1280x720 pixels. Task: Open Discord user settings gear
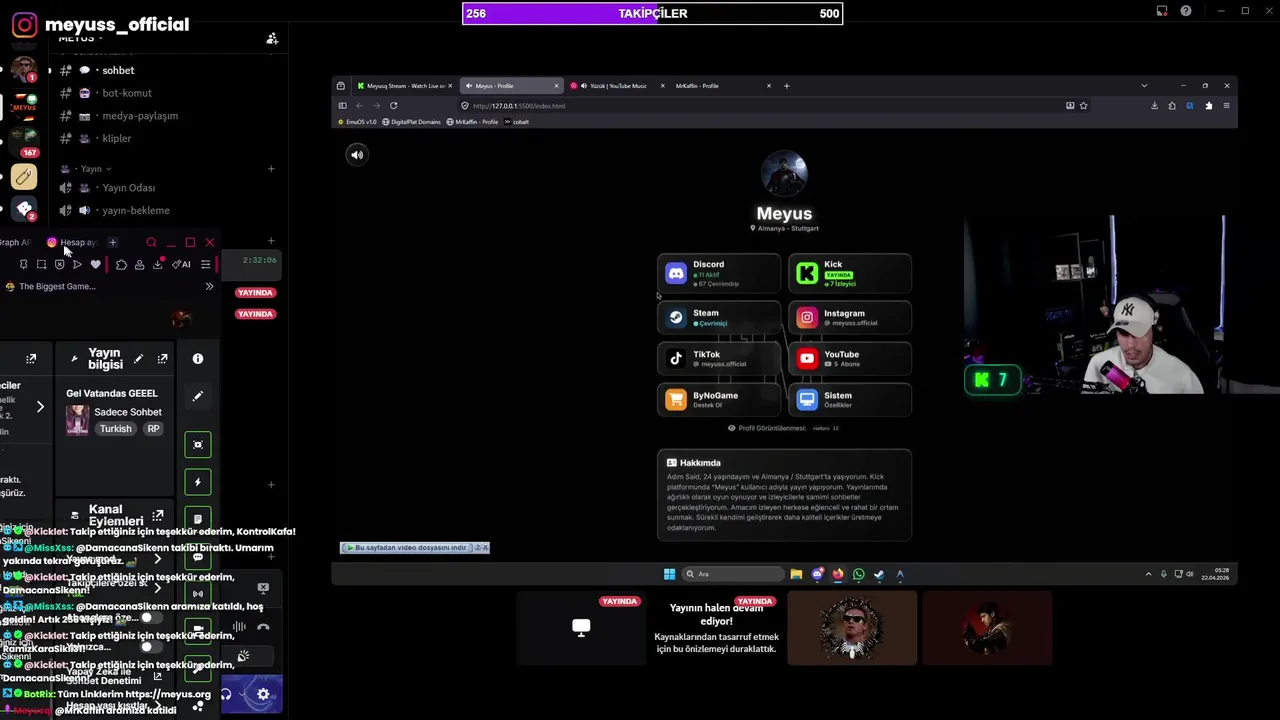point(263,694)
